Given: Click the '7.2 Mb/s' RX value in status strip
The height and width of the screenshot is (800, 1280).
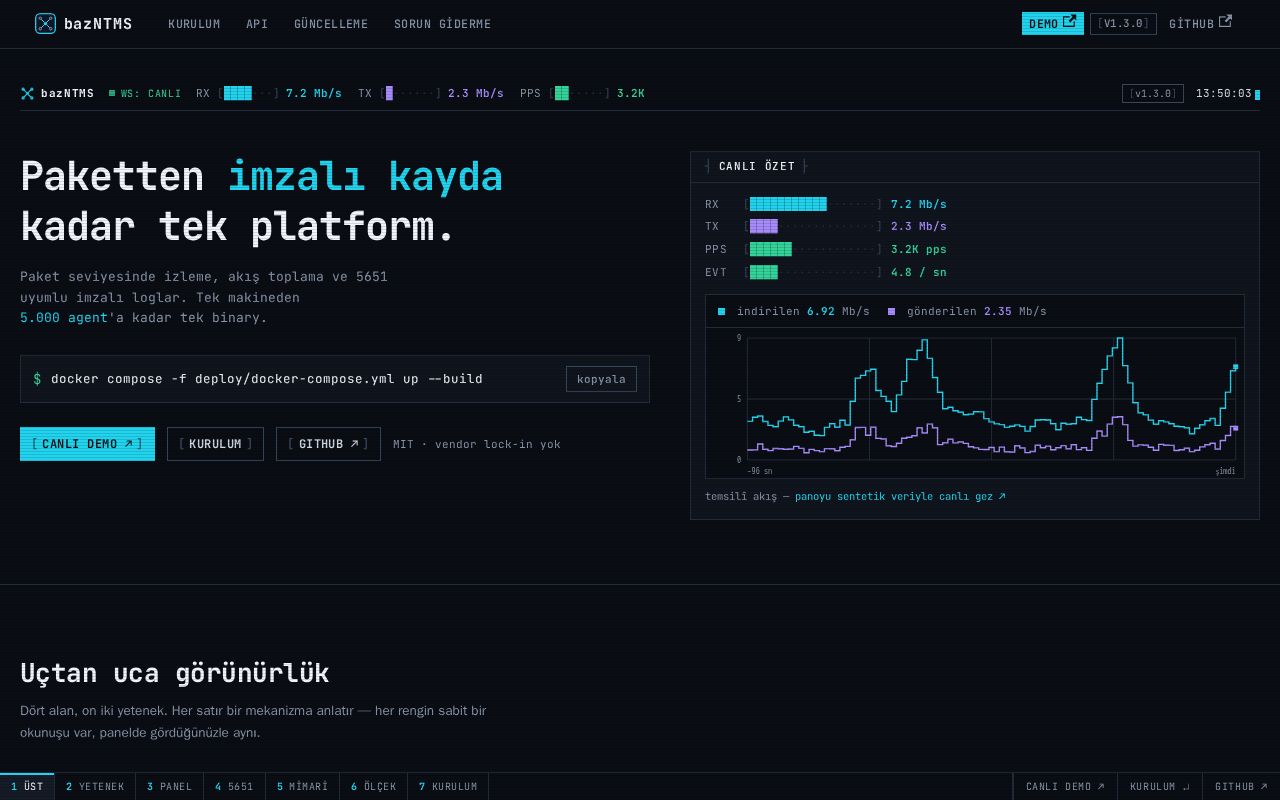Looking at the screenshot, I should pos(314,93).
